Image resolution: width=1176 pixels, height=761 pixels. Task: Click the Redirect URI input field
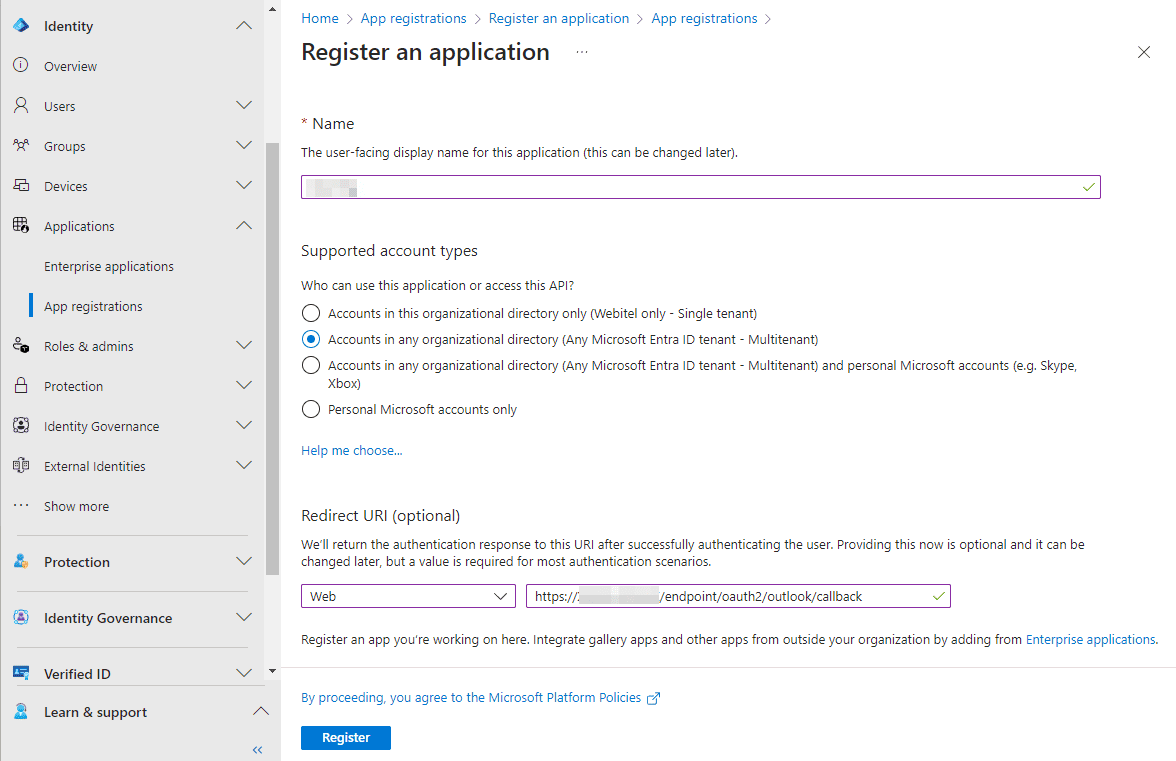click(x=738, y=596)
